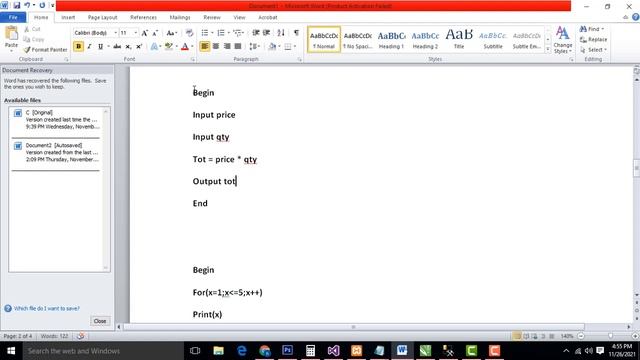Switch to the Page Layout tab
This screenshot has width=640, height=360.
coord(102,18)
